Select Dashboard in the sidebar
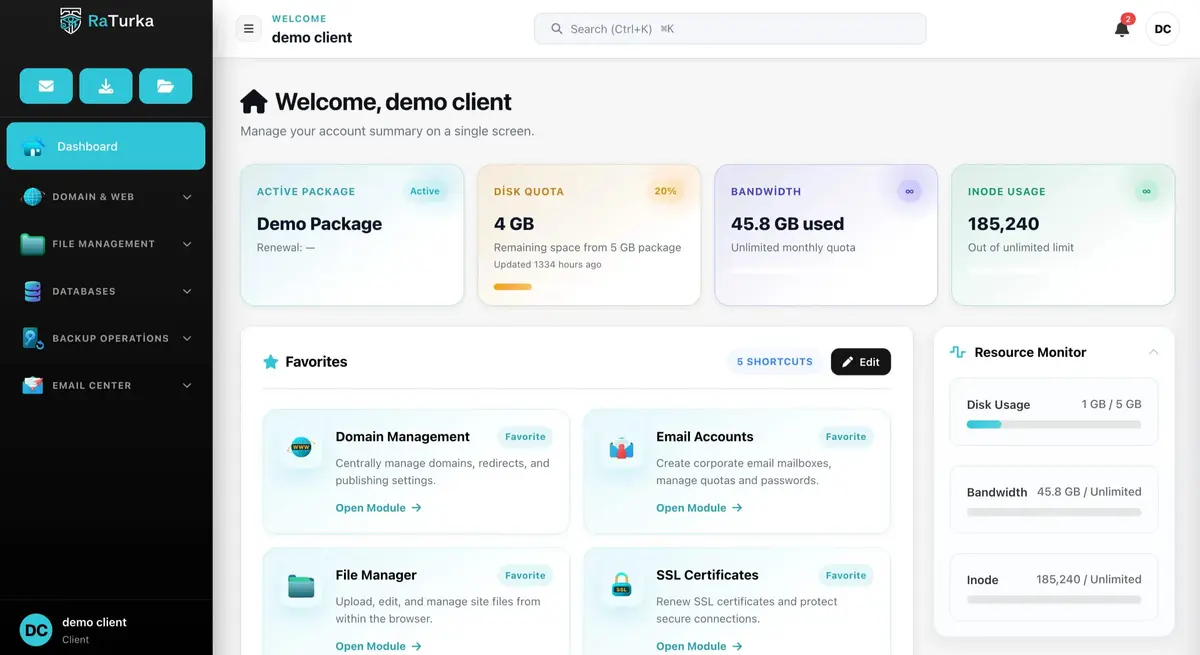 [x=106, y=146]
